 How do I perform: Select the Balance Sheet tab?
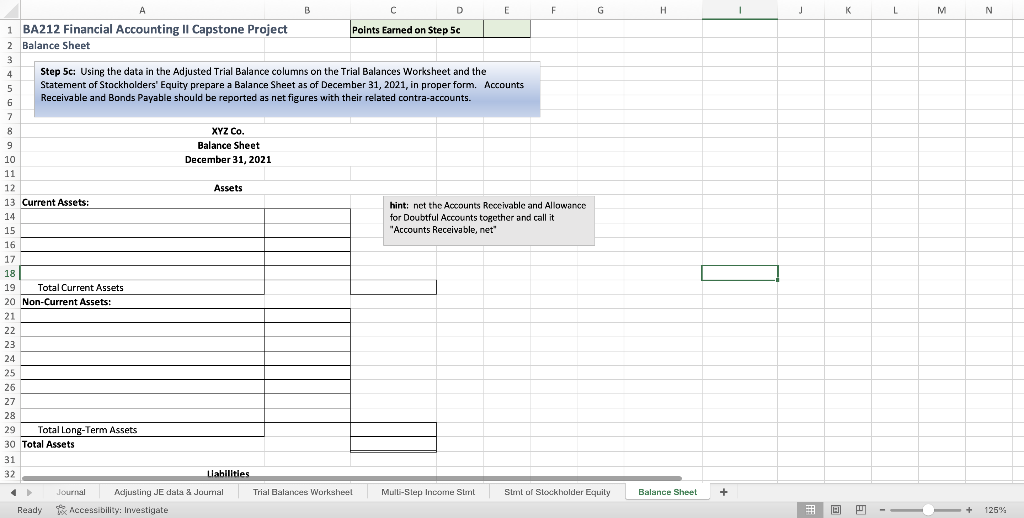667,492
